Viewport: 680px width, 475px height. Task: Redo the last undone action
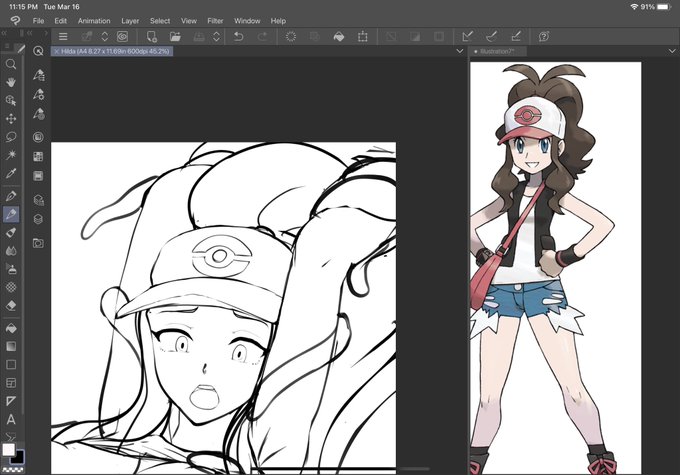pyautogui.click(x=262, y=37)
